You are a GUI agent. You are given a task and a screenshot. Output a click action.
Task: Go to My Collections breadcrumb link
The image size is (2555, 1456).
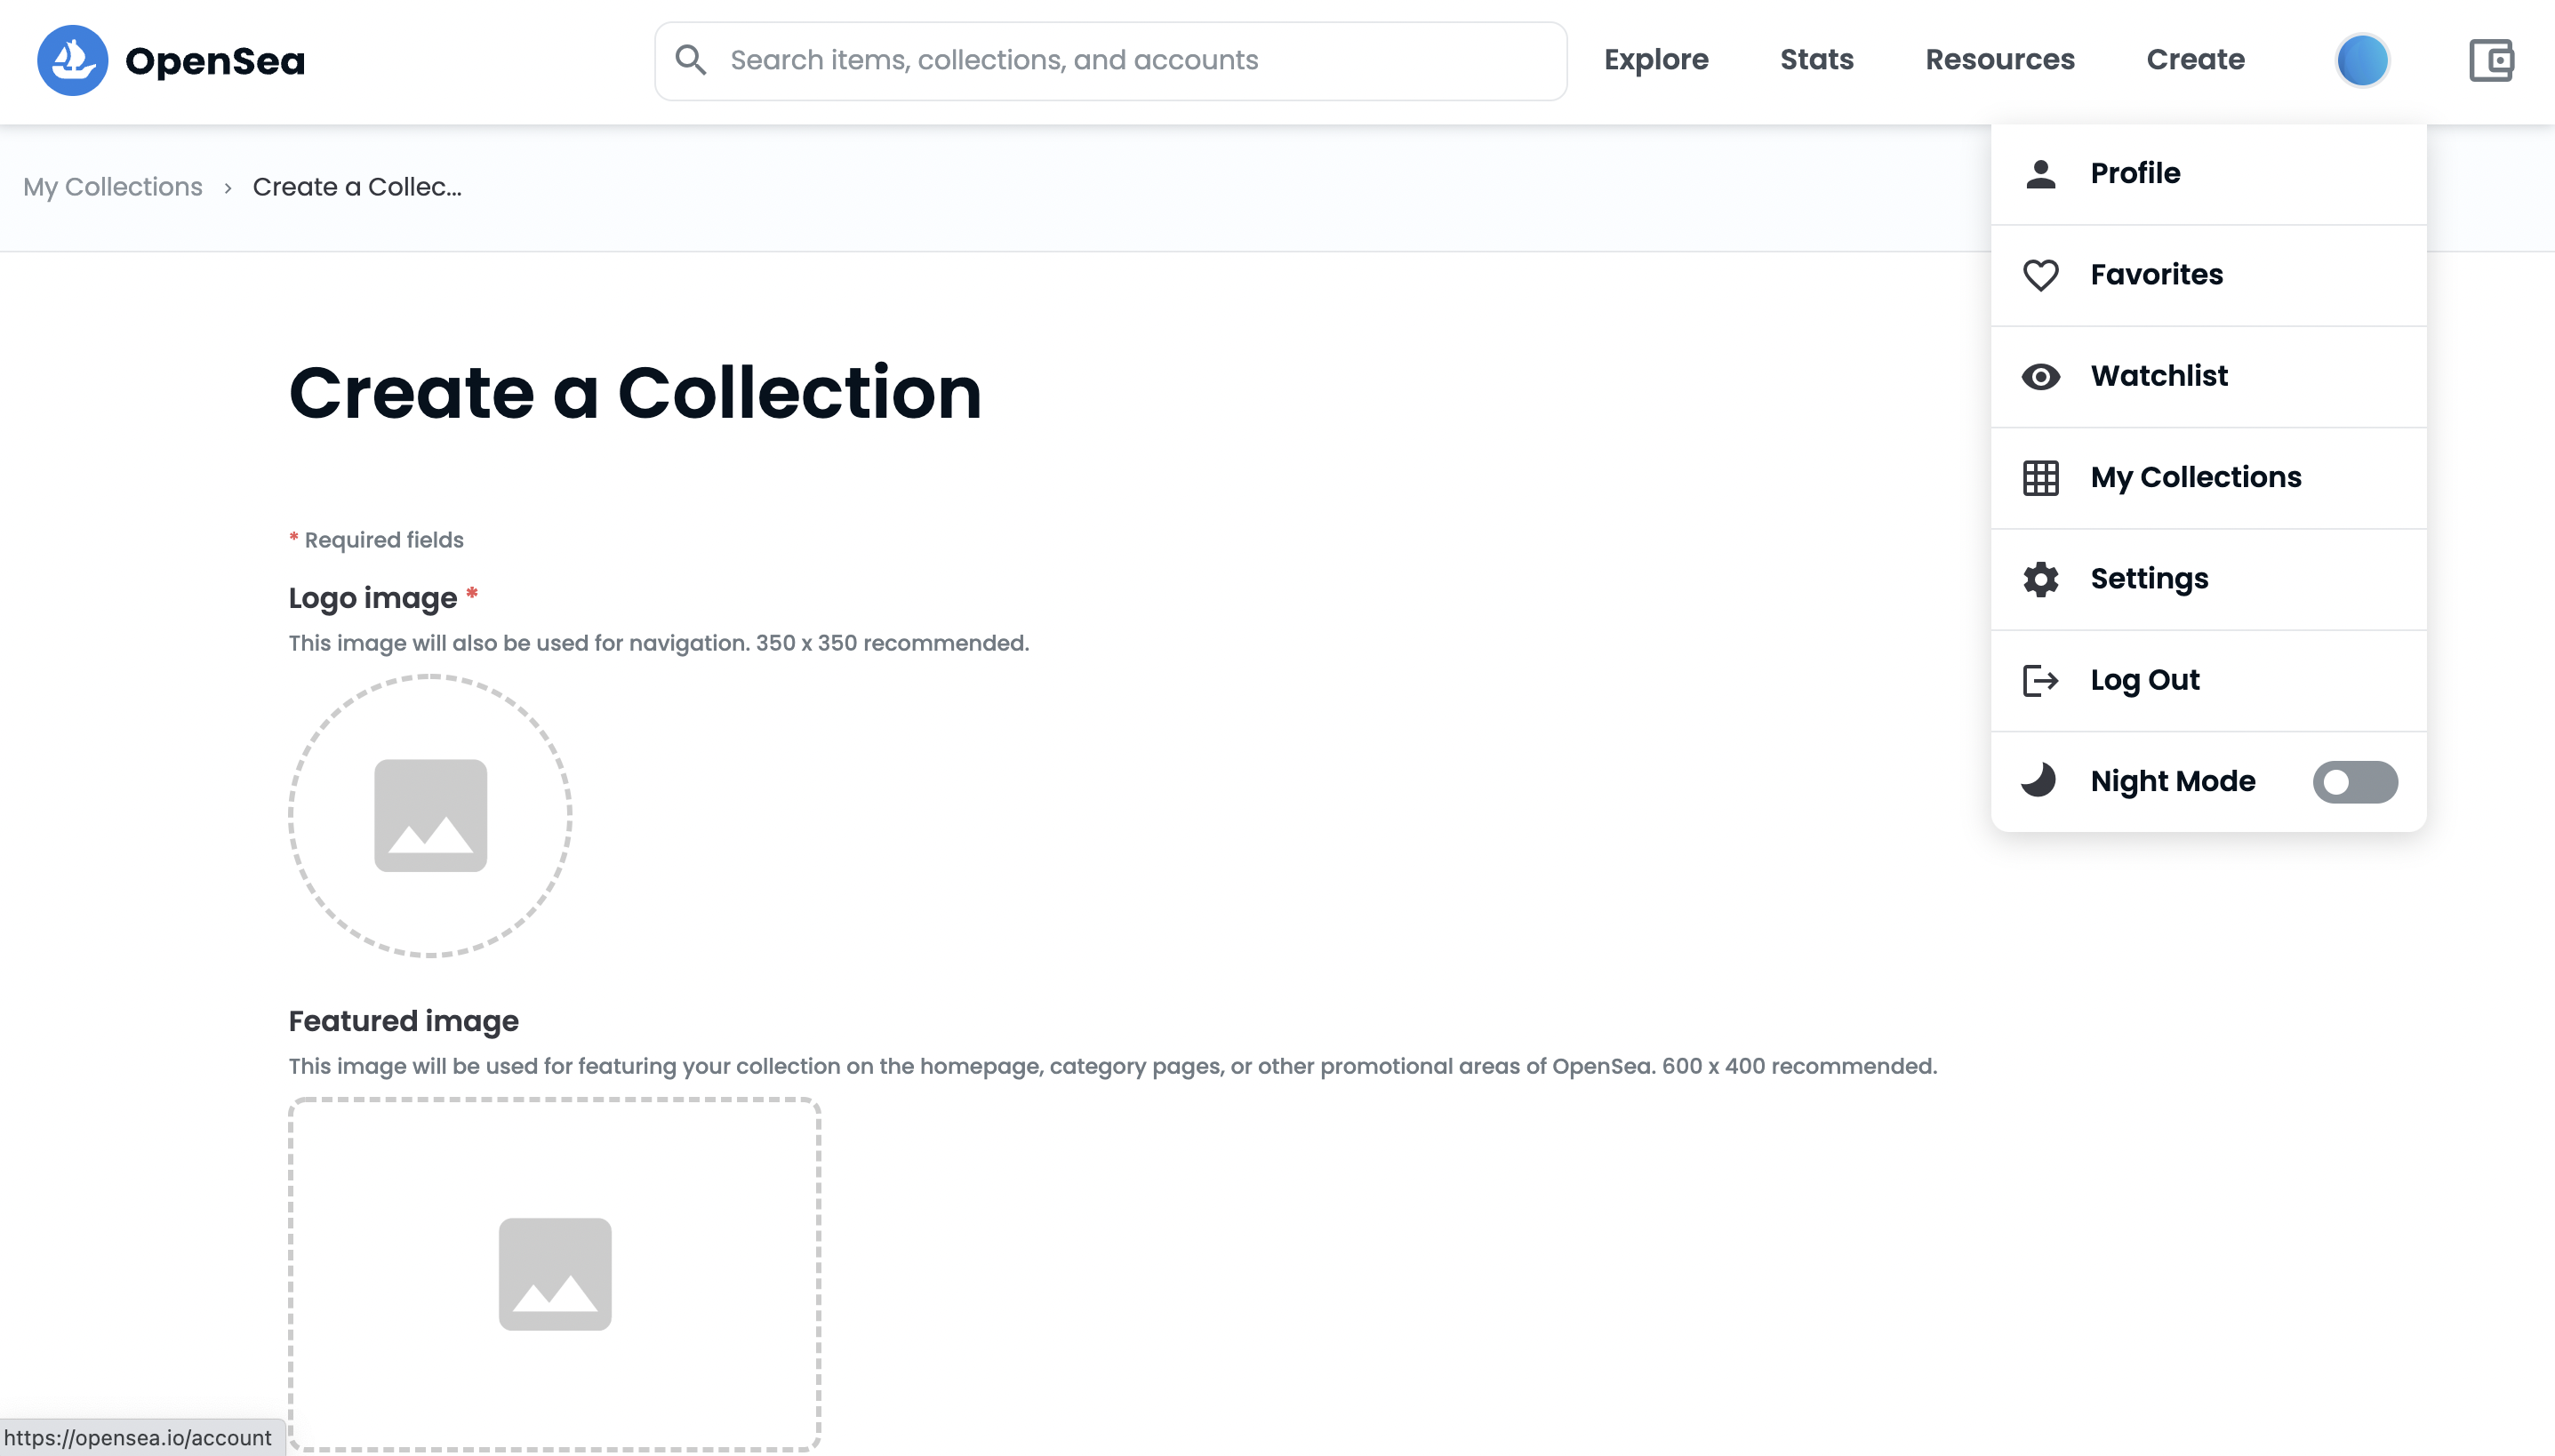tap(113, 187)
